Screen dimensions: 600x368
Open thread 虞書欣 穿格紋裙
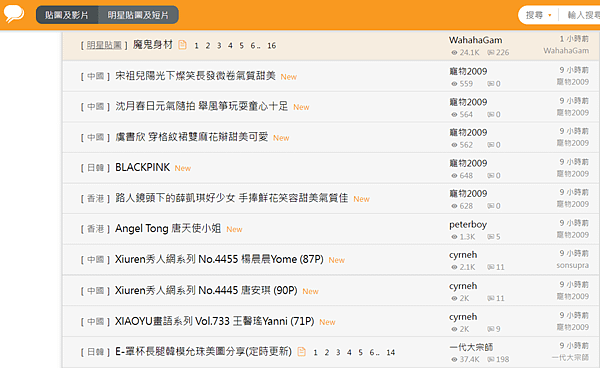coord(191,137)
